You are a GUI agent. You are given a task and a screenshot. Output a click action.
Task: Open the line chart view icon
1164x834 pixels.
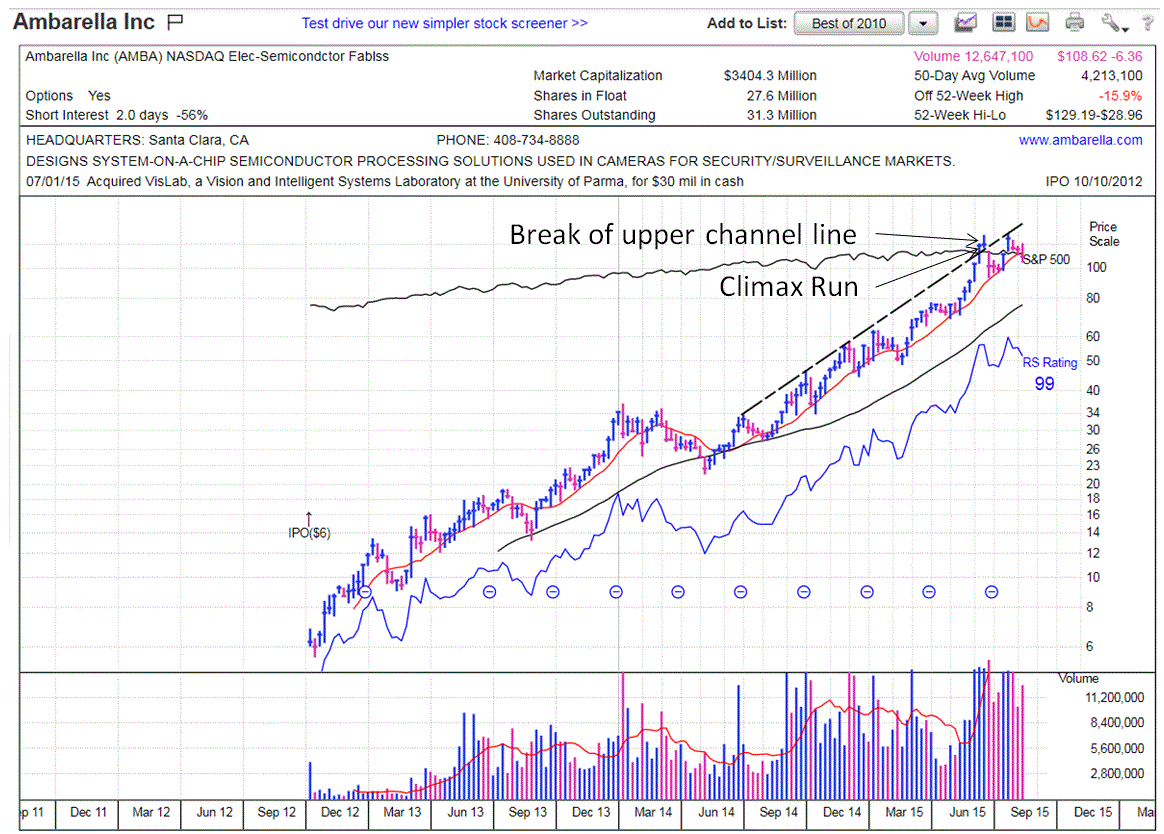point(965,22)
